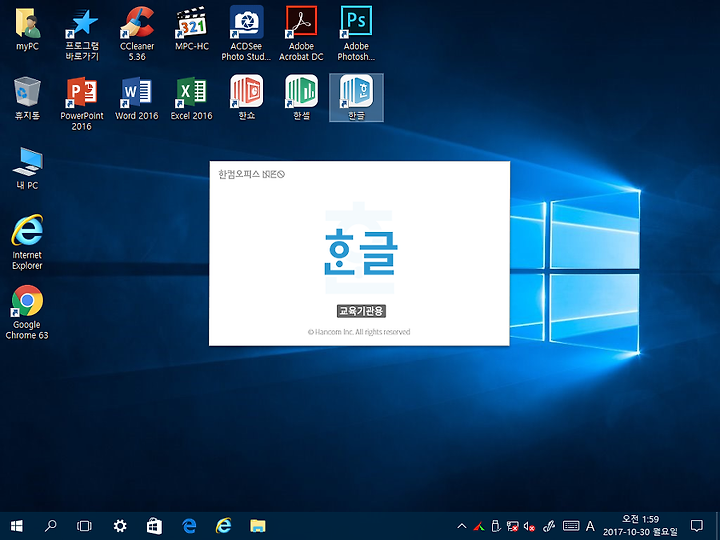Launch Internet Explorer from taskbar
Image resolution: width=720 pixels, height=540 pixels.
point(224,526)
